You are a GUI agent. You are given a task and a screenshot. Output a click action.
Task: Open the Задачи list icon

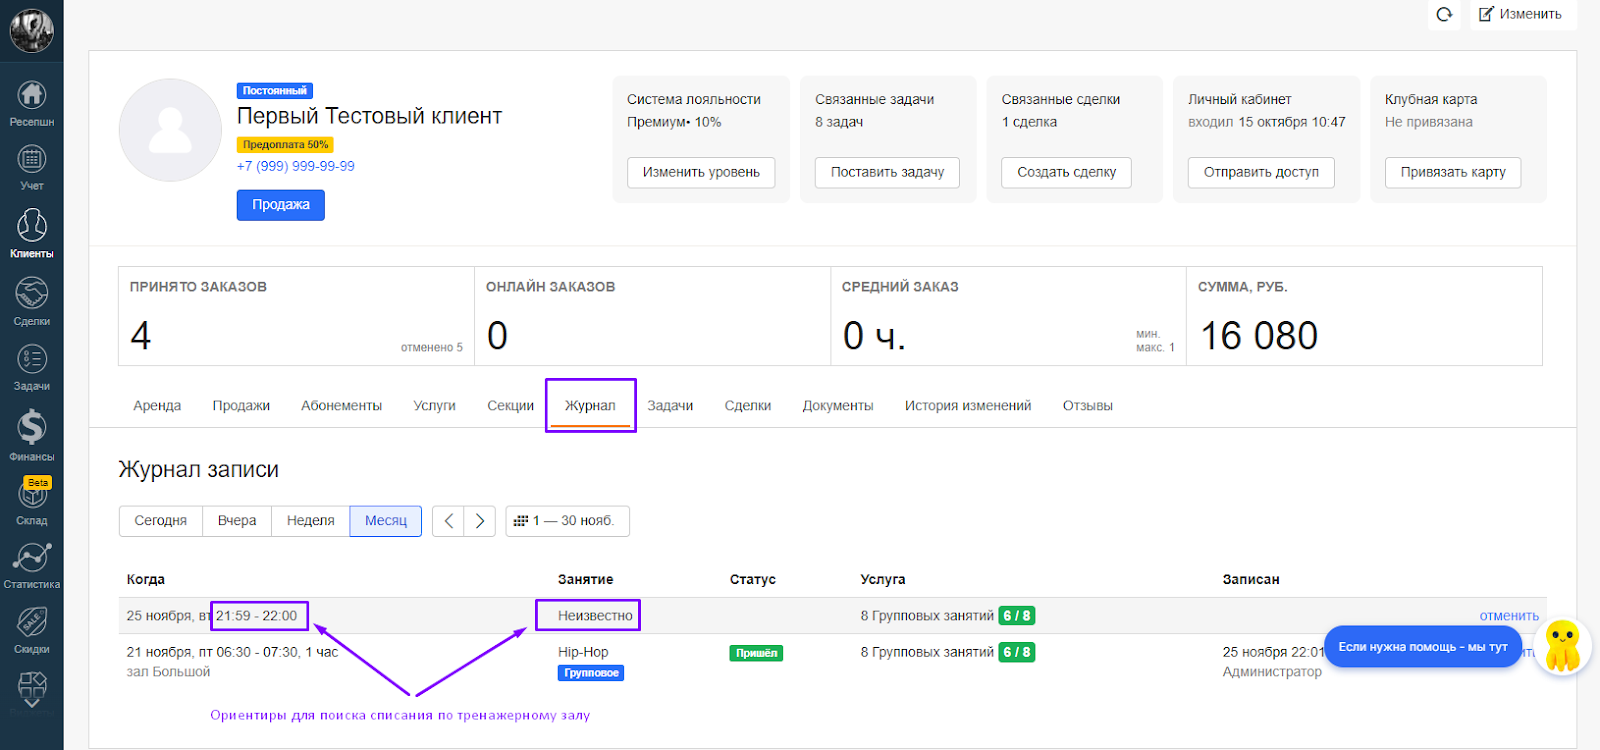32,360
